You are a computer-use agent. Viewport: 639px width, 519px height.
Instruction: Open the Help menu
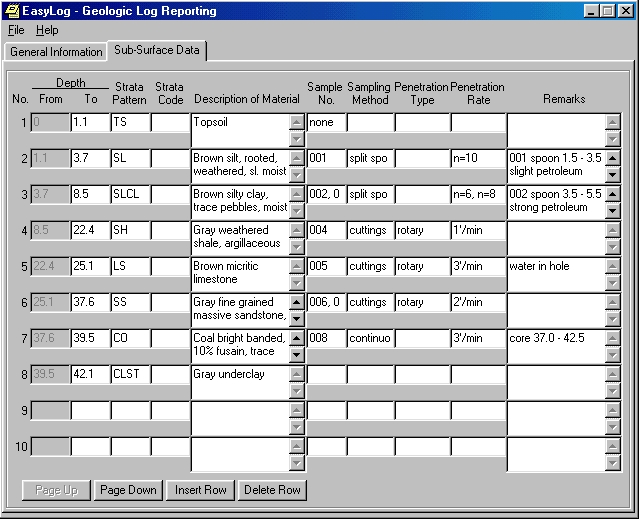tap(47, 30)
